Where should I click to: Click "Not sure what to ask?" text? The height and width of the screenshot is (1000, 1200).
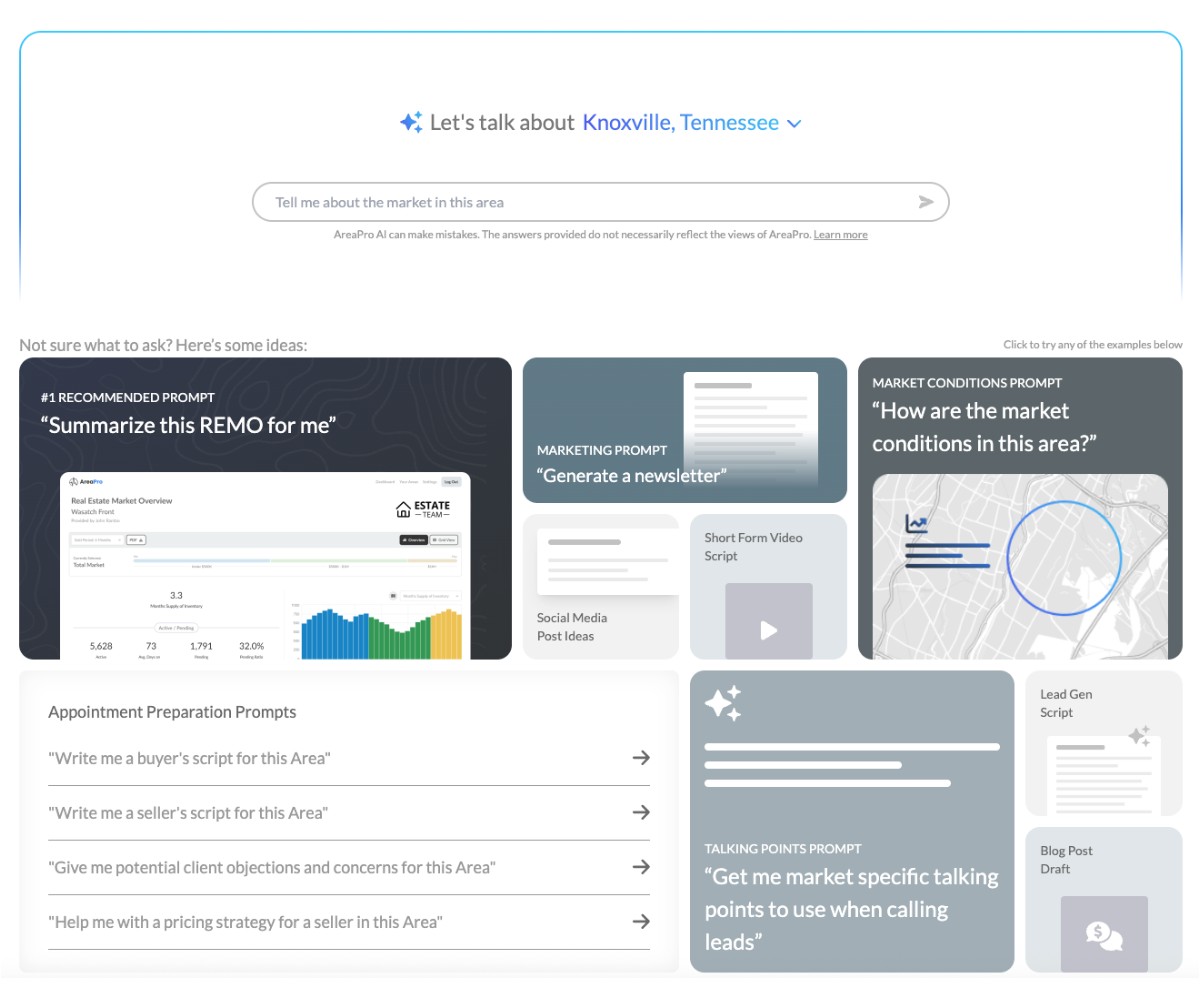163,346
